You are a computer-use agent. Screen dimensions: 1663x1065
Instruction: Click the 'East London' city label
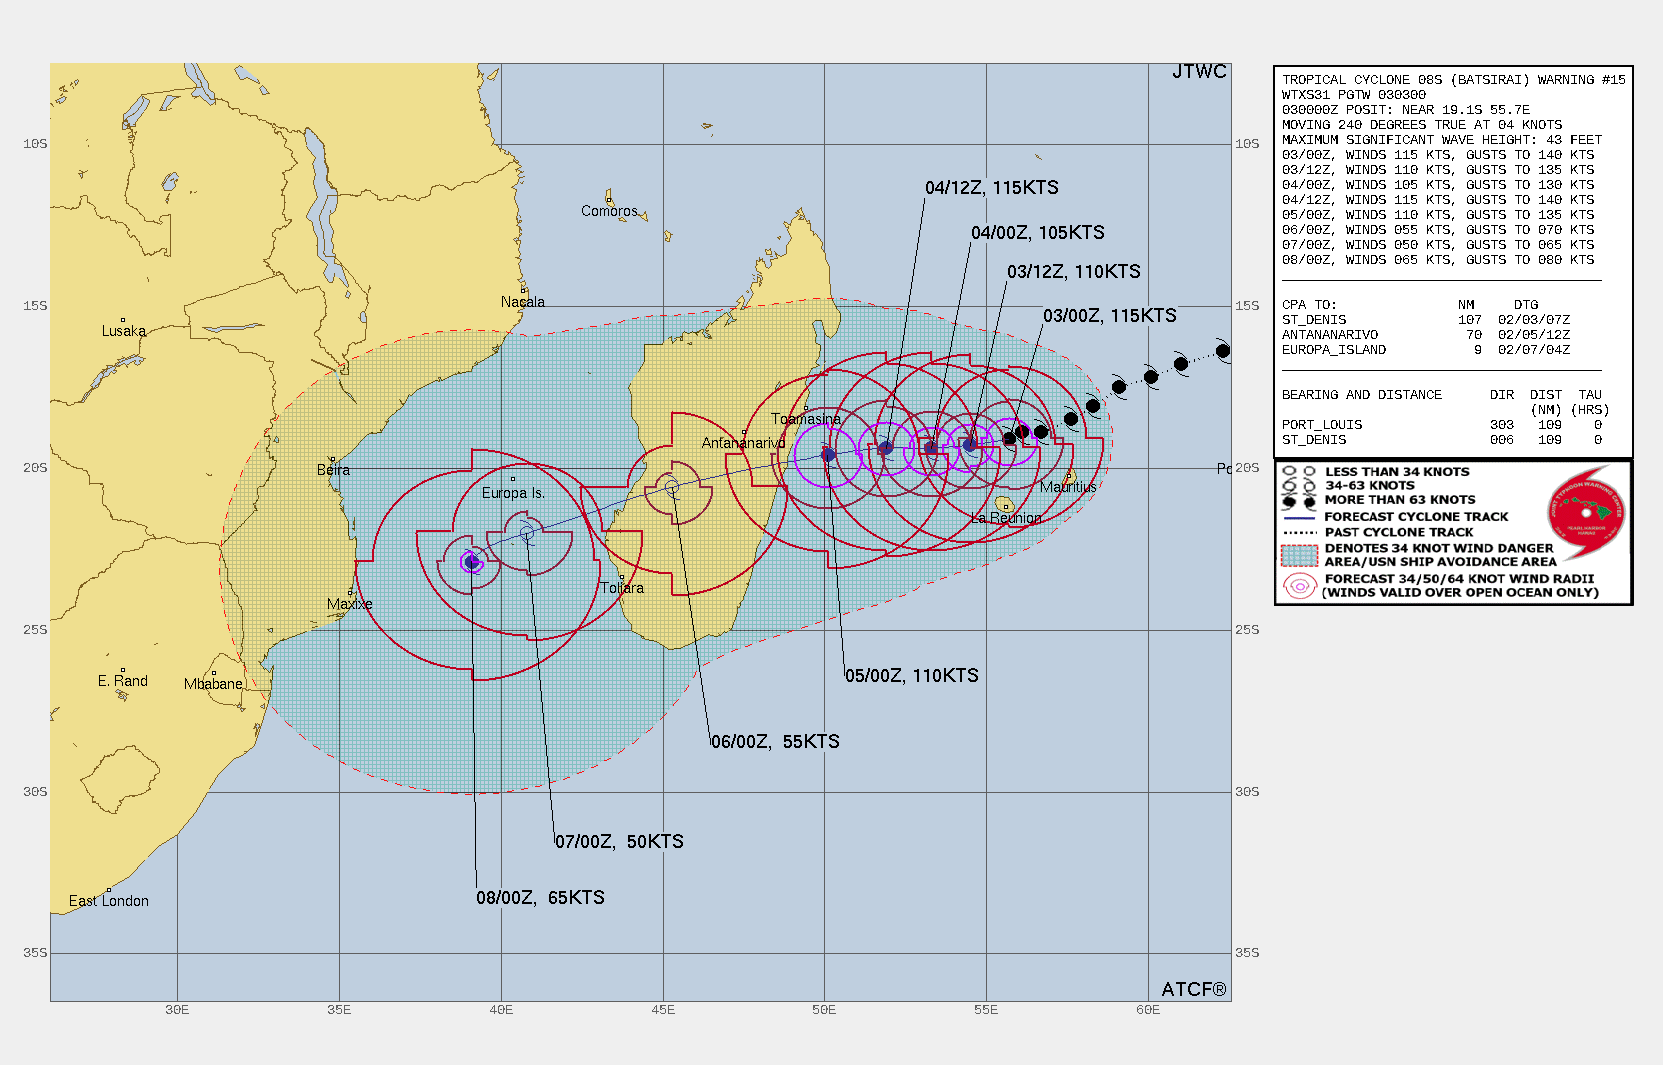(109, 901)
